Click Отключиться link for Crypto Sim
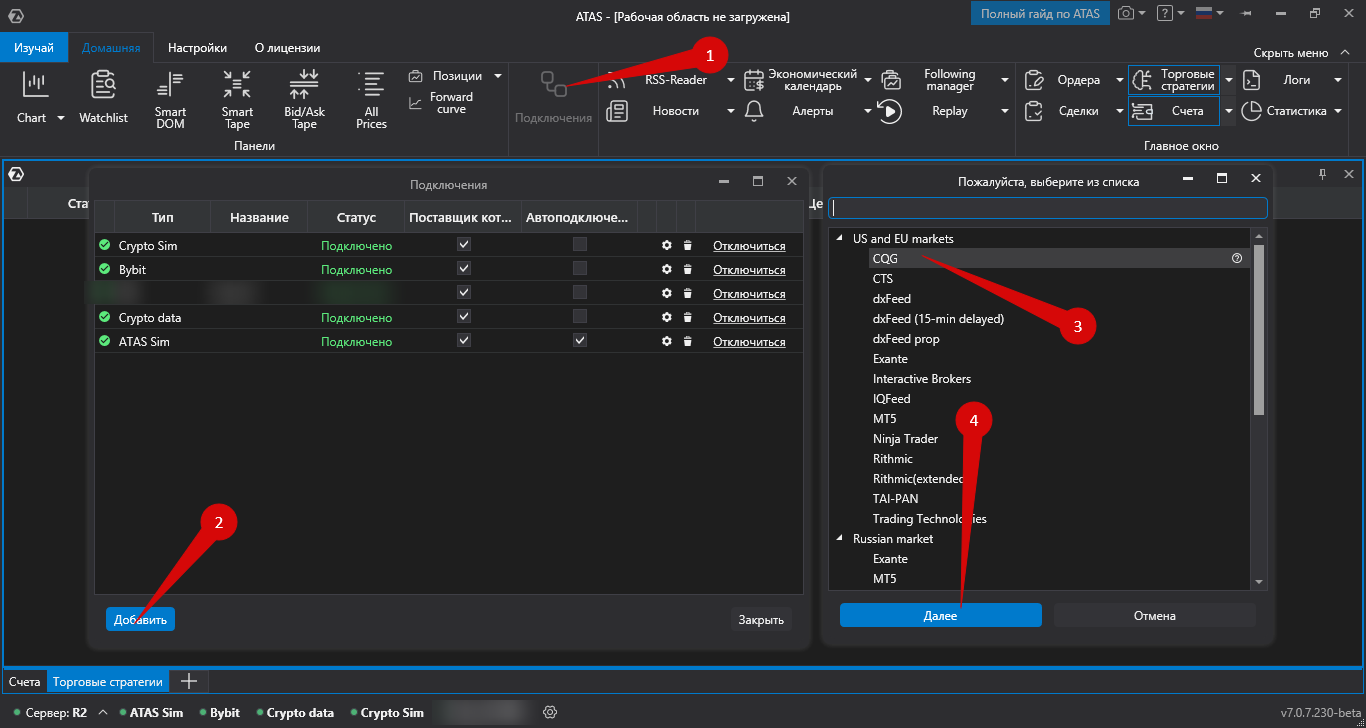Screen dimensions: 1366x728 [749, 246]
